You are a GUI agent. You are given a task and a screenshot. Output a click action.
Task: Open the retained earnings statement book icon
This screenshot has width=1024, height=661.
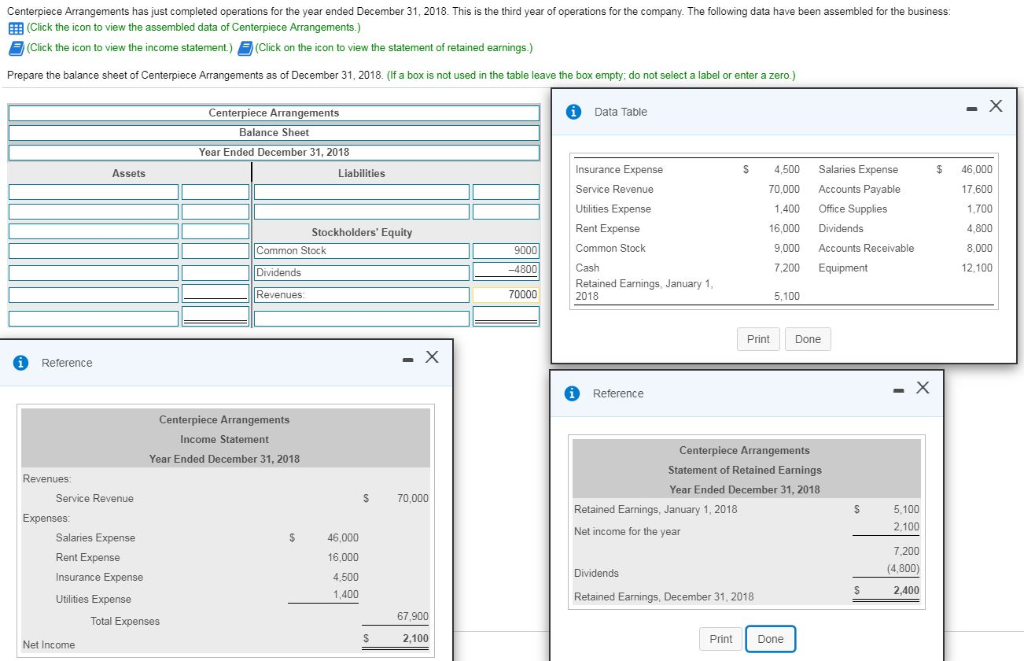coord(245,48)
